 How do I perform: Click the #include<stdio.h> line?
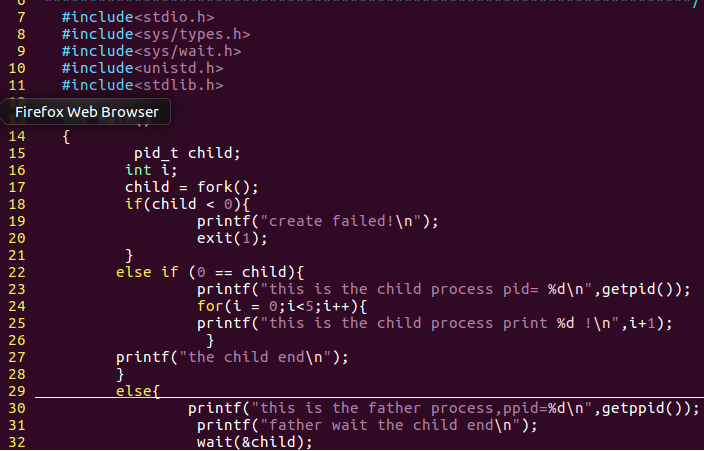(137, 17)
